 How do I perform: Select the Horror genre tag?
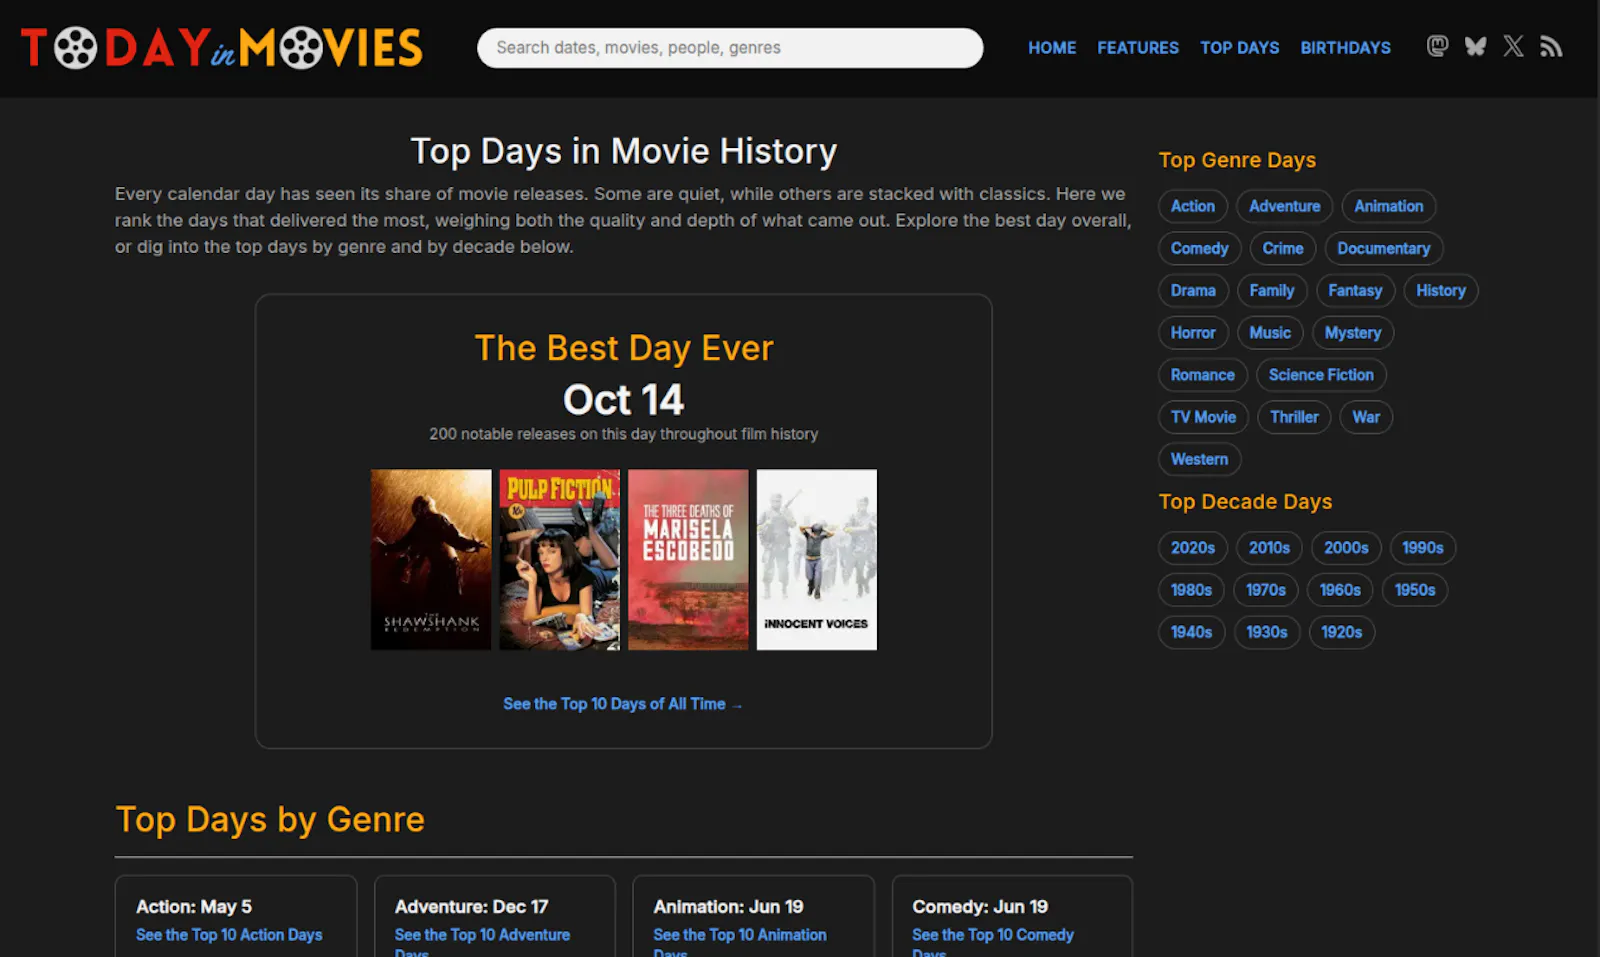(x=1193, y=332)
